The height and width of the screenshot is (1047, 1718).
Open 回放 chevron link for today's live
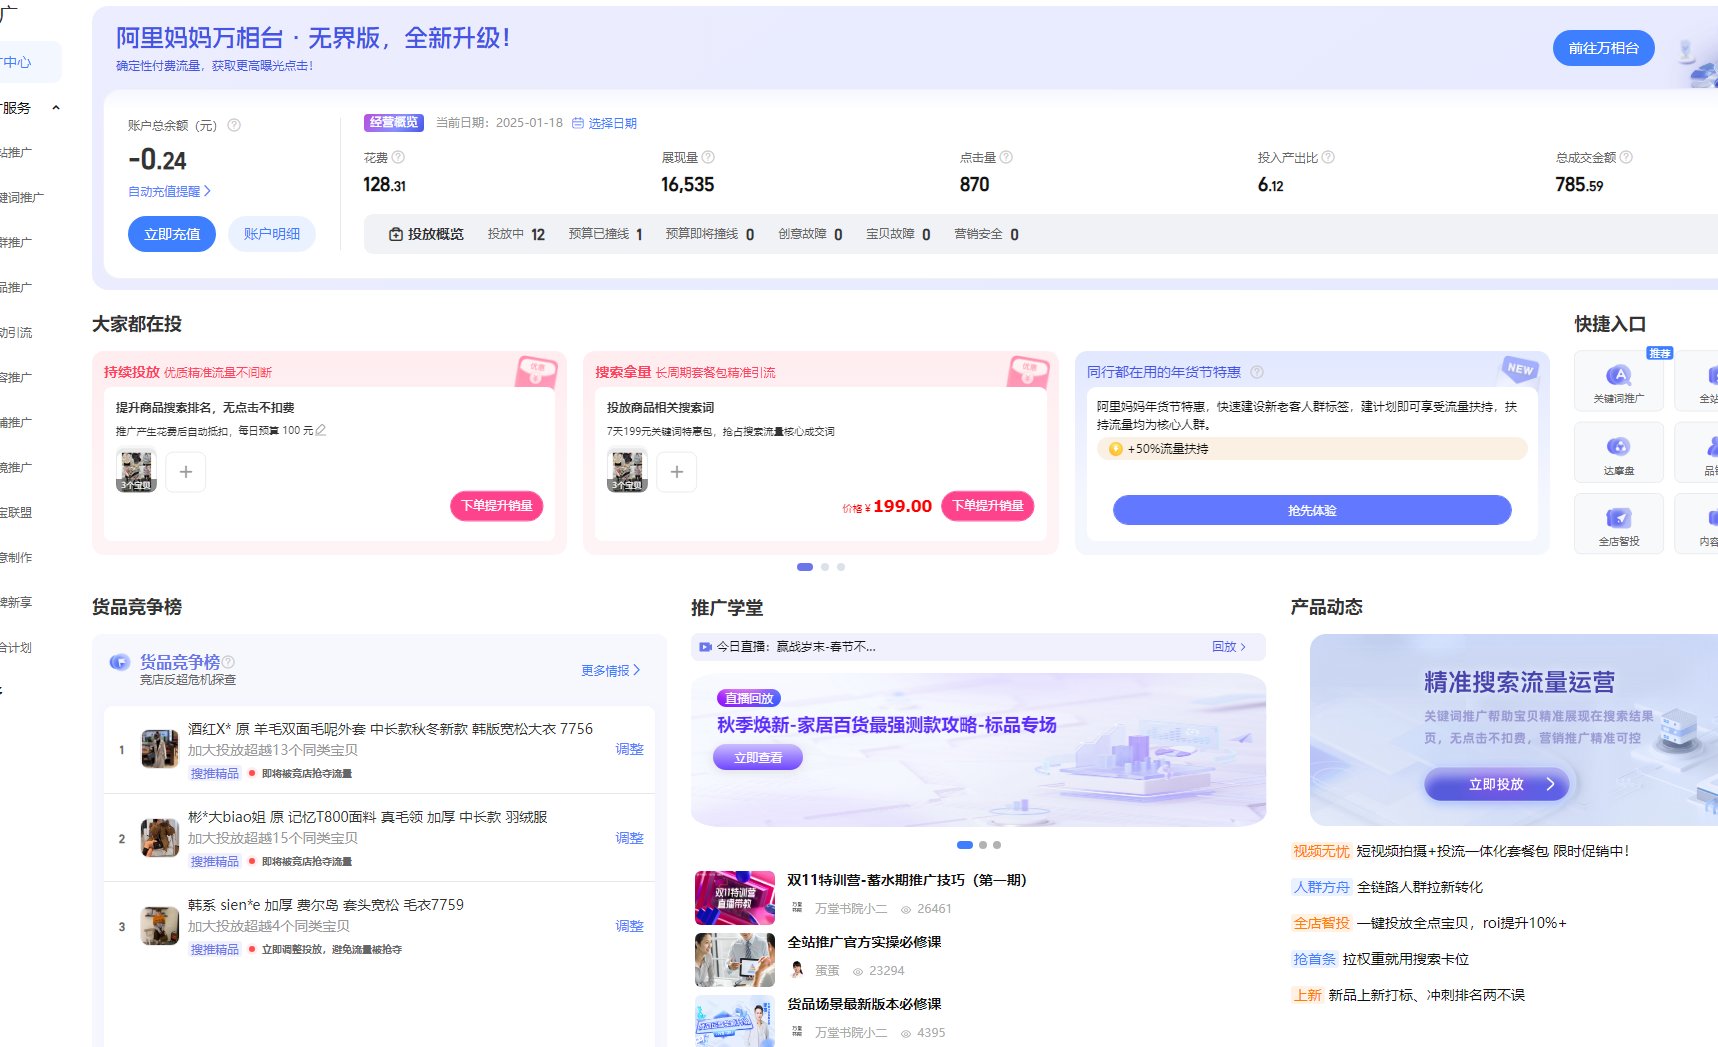[x=1229, y=647]
